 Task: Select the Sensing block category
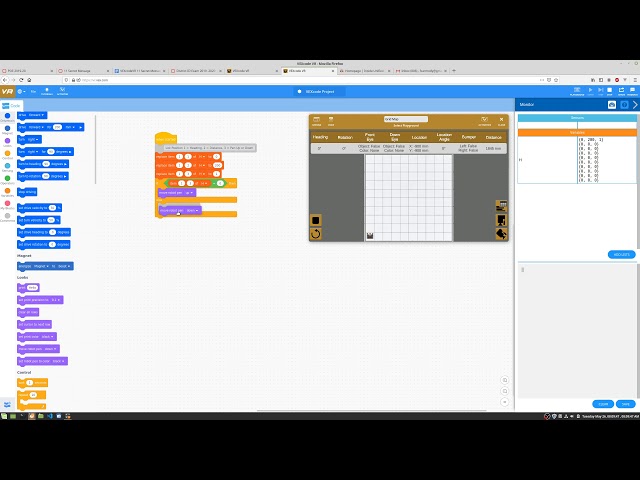click(x=7, y=167)
